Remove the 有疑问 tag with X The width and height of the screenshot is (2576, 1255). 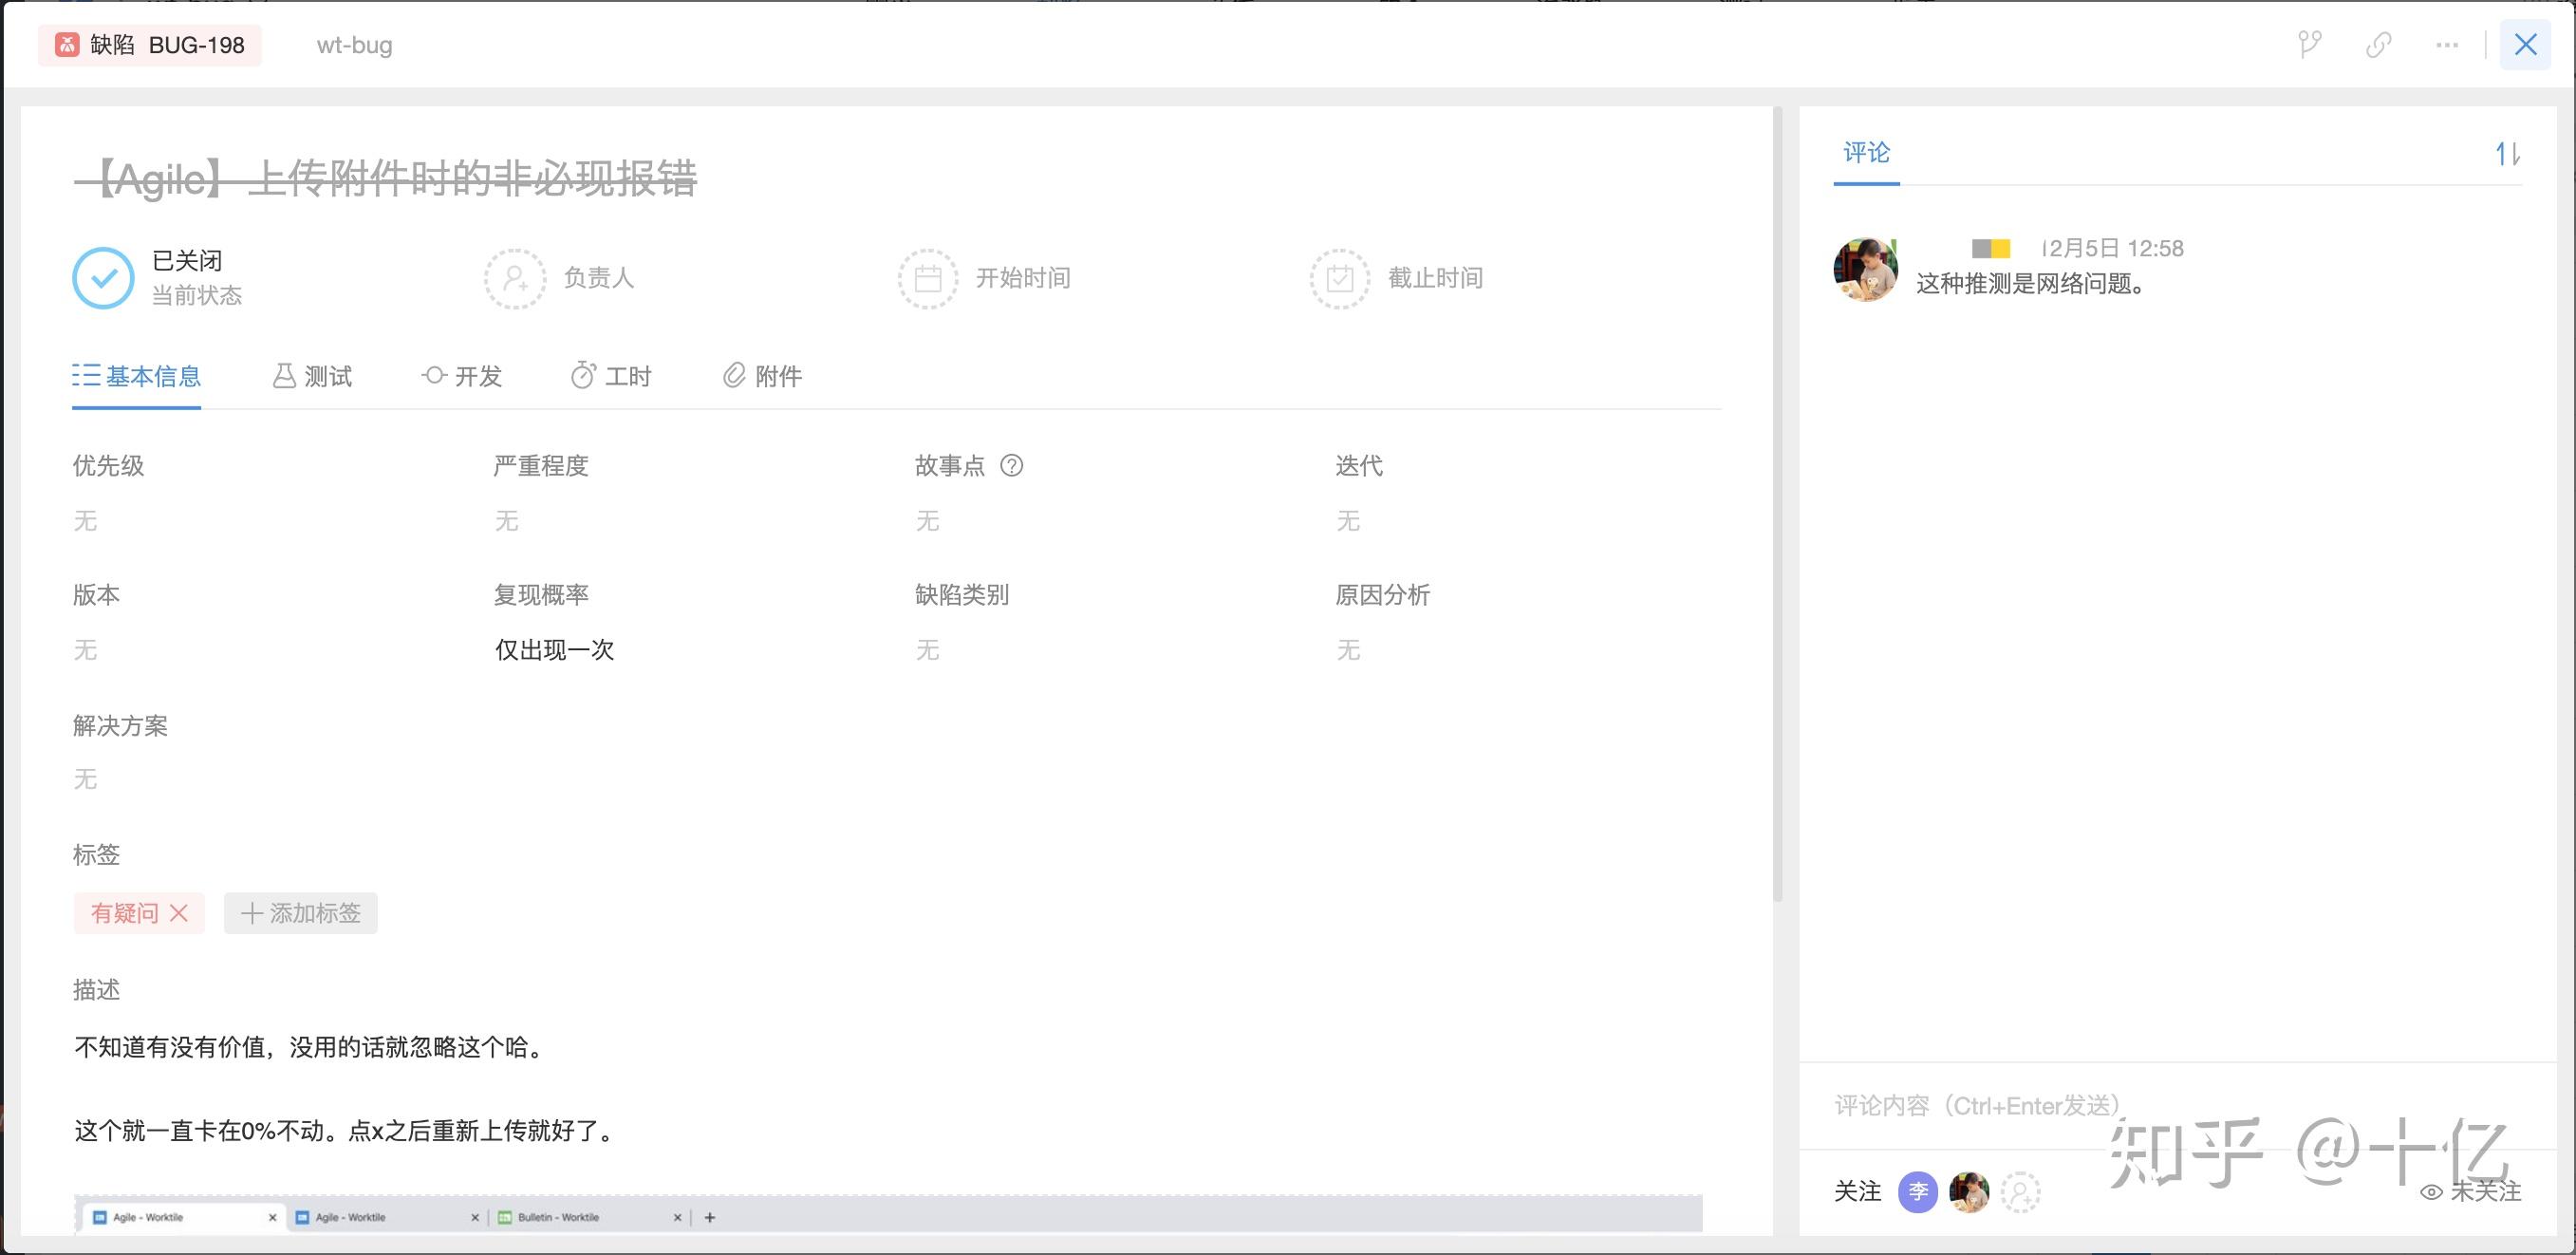click(x=179, y=913)
